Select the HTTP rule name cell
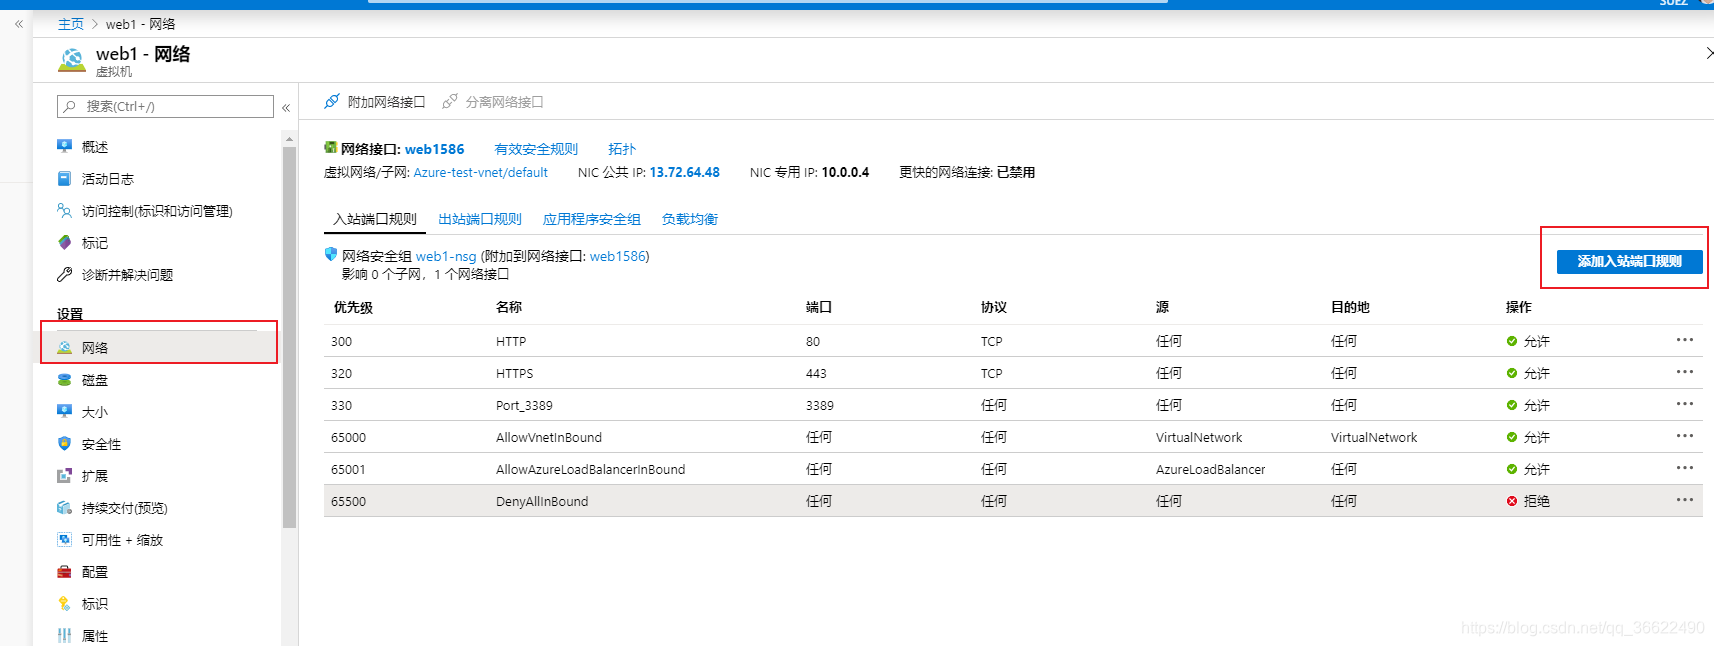 coord(511,341)
